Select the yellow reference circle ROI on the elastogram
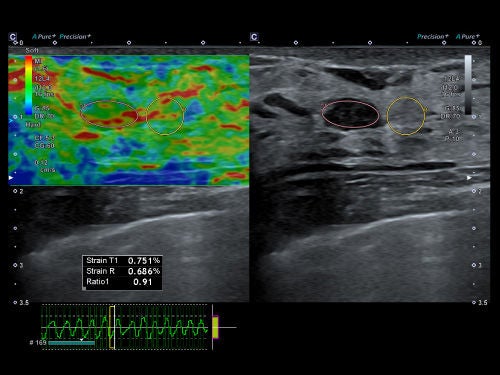The height and width of the screenshot is (375, 500). [x=165, y=116]
